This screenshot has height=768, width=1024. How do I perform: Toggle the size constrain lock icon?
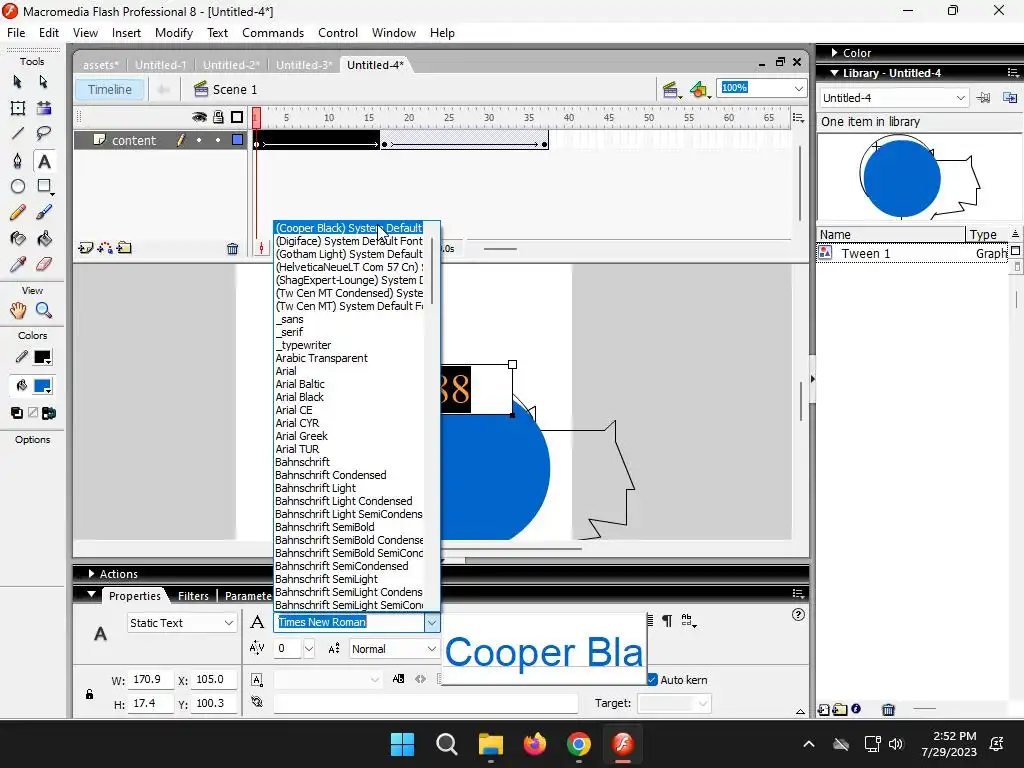point(89,694)
